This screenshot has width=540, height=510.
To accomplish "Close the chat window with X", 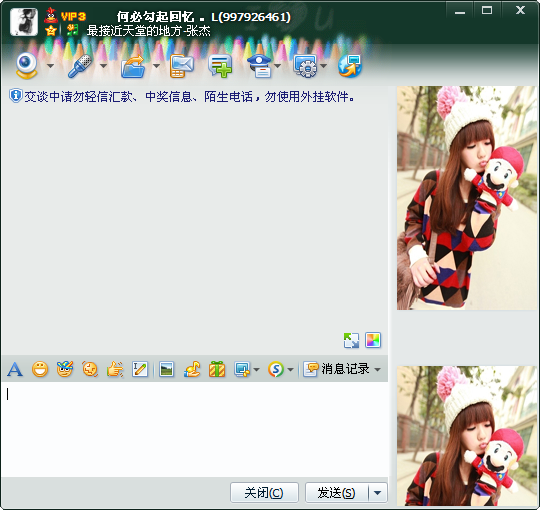I will click(x=520, y=10).
